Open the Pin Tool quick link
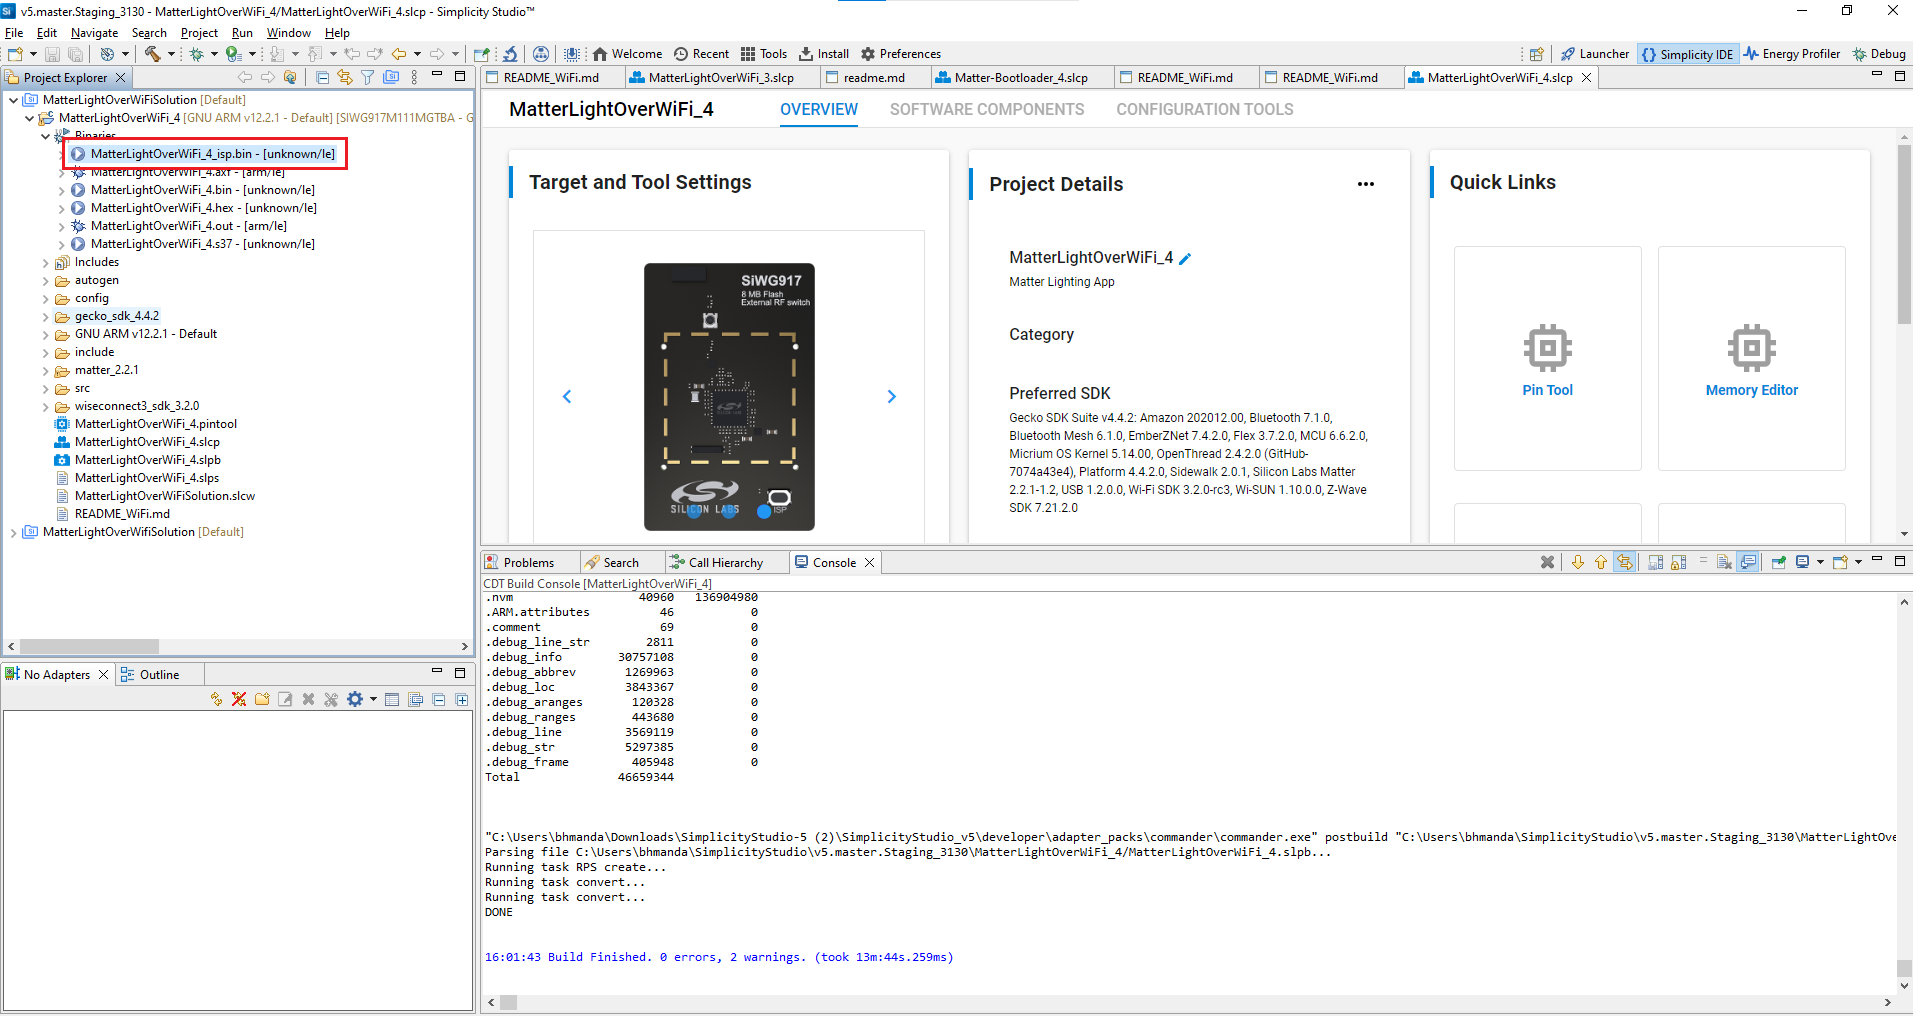 click(1548, 359)
